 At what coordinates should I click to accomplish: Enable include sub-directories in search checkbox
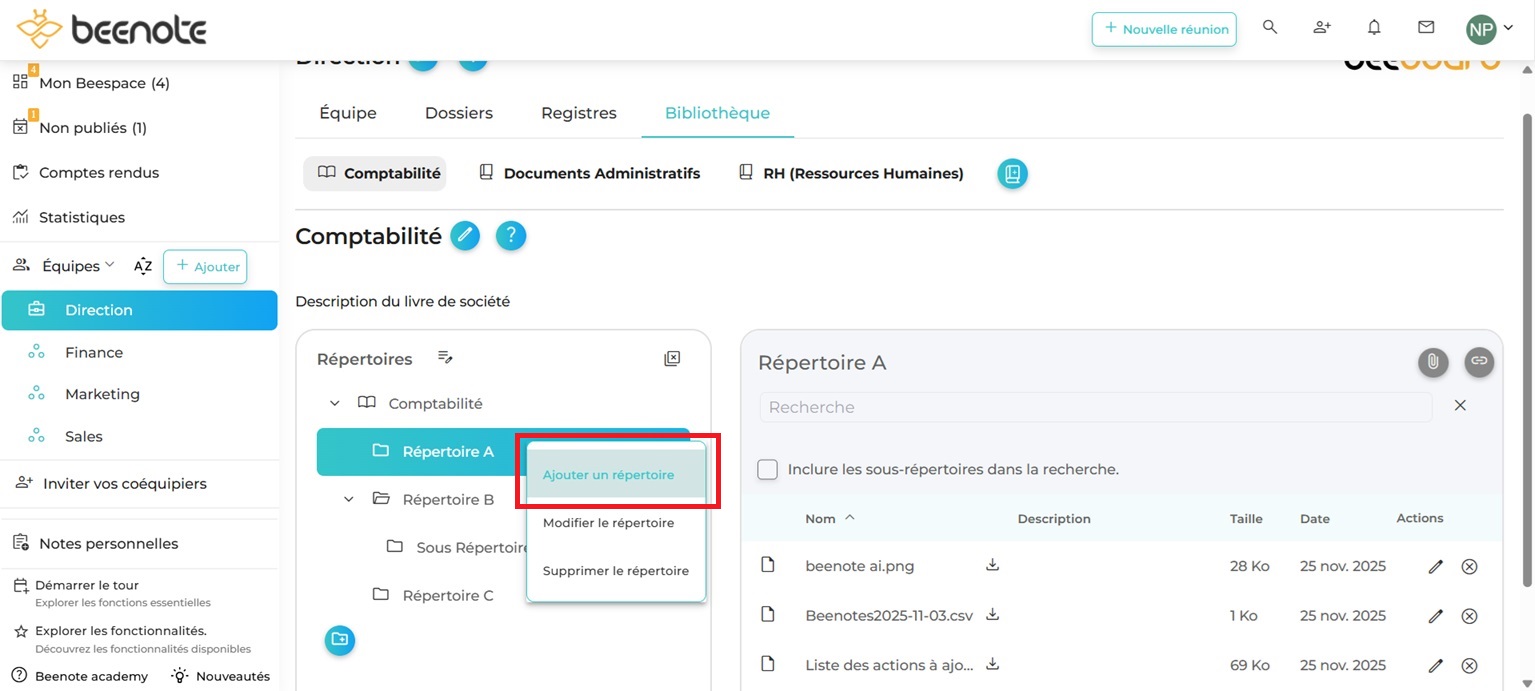coord(768,469)
